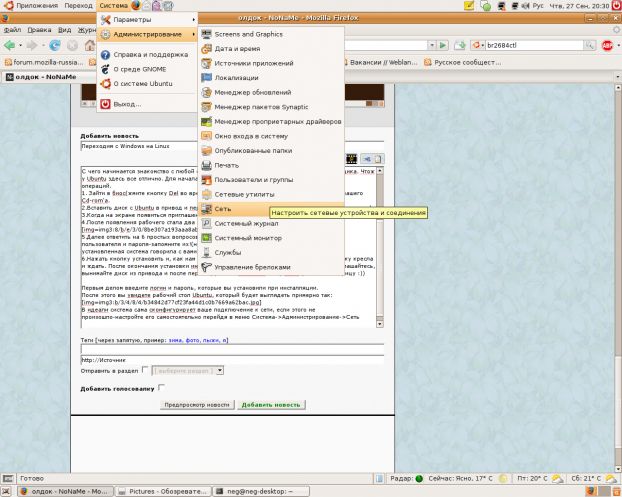The image size is (622, 497).
Task: Click the Рус keyboard layout indicator
Action: [x=537, y=6]
